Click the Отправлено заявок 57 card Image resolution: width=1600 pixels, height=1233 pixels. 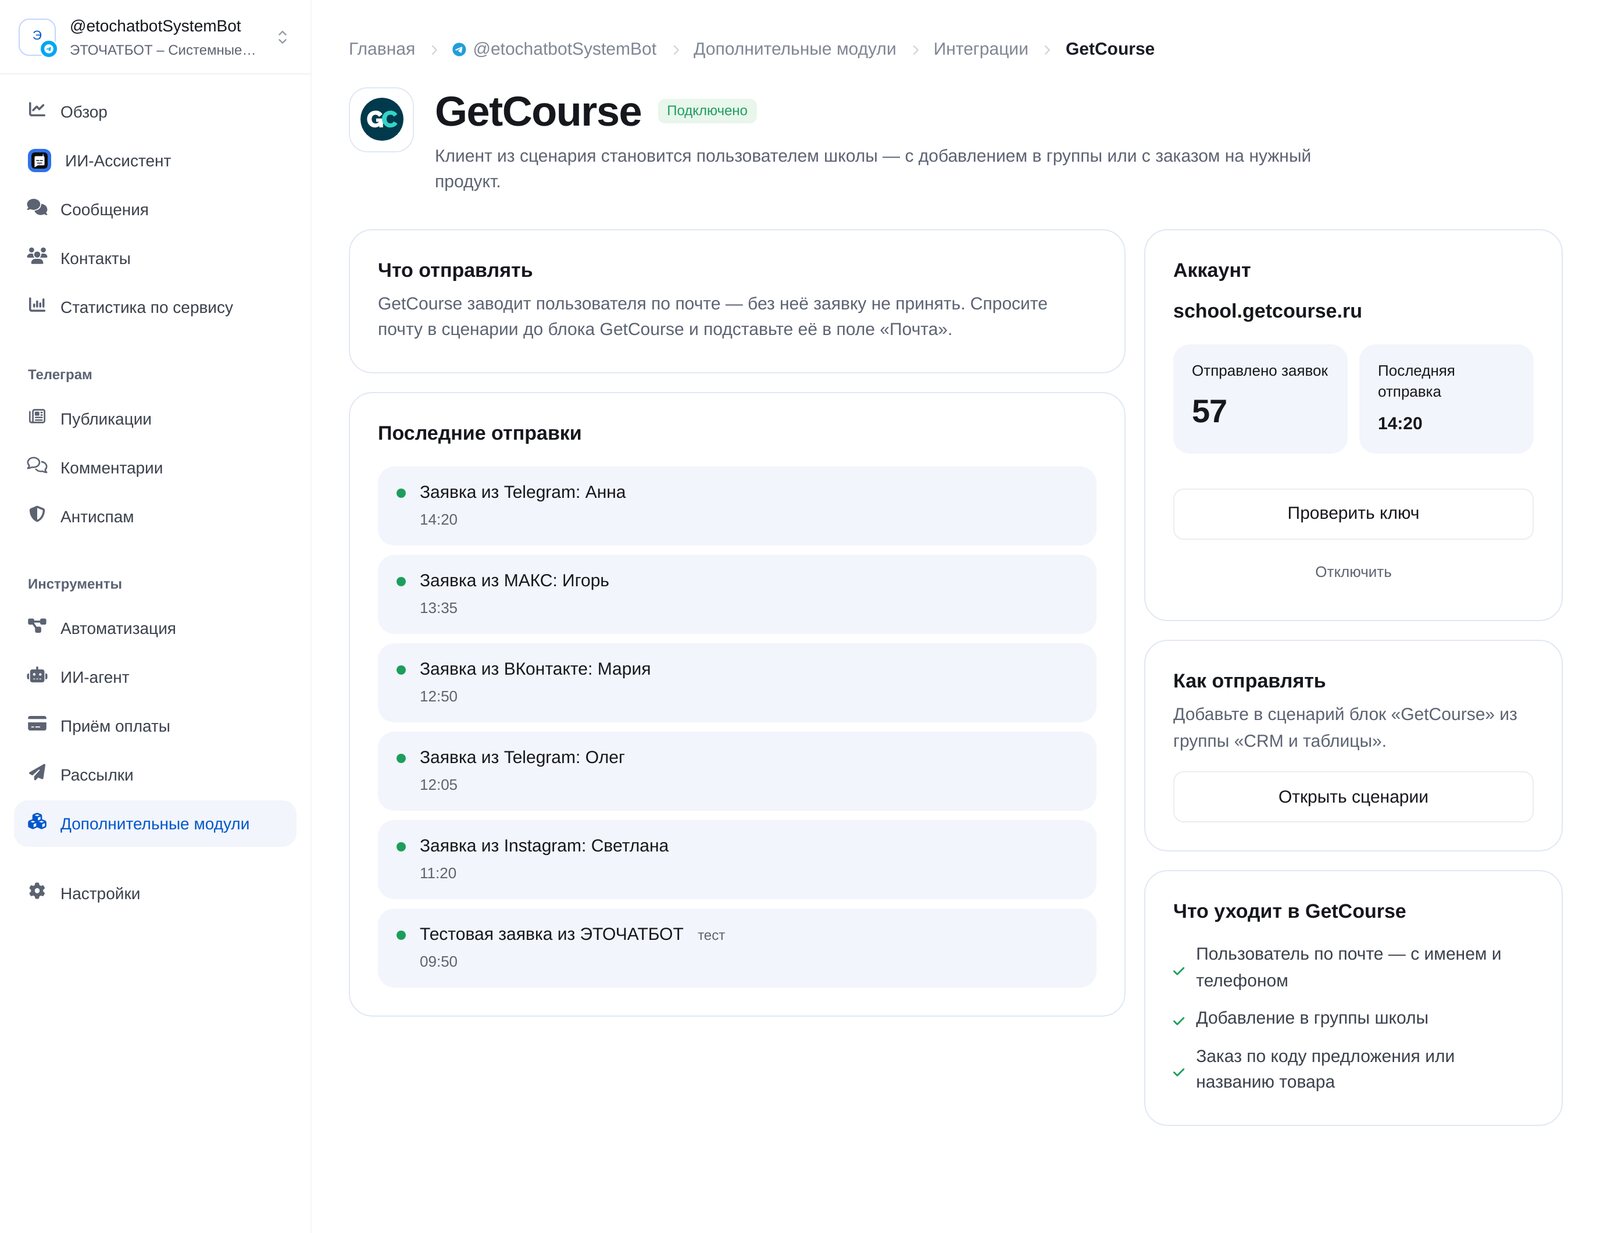(x=1260, y=399)
